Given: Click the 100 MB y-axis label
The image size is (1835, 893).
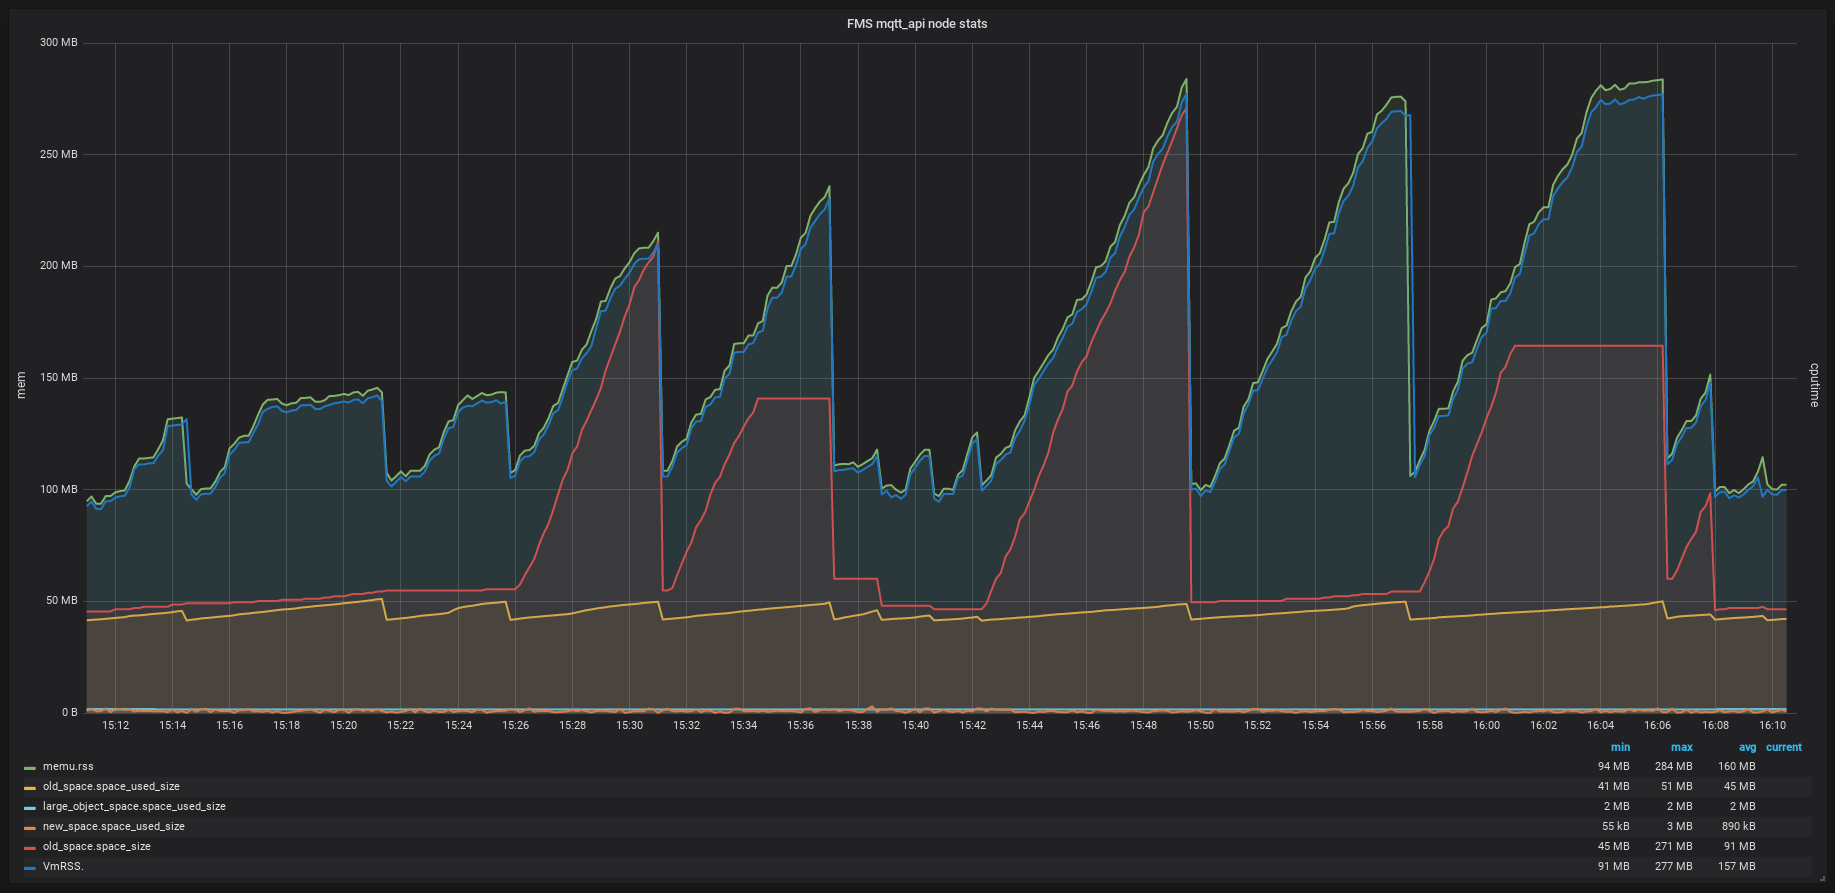Looking at the screenshot, I should (x=59, y=490).
